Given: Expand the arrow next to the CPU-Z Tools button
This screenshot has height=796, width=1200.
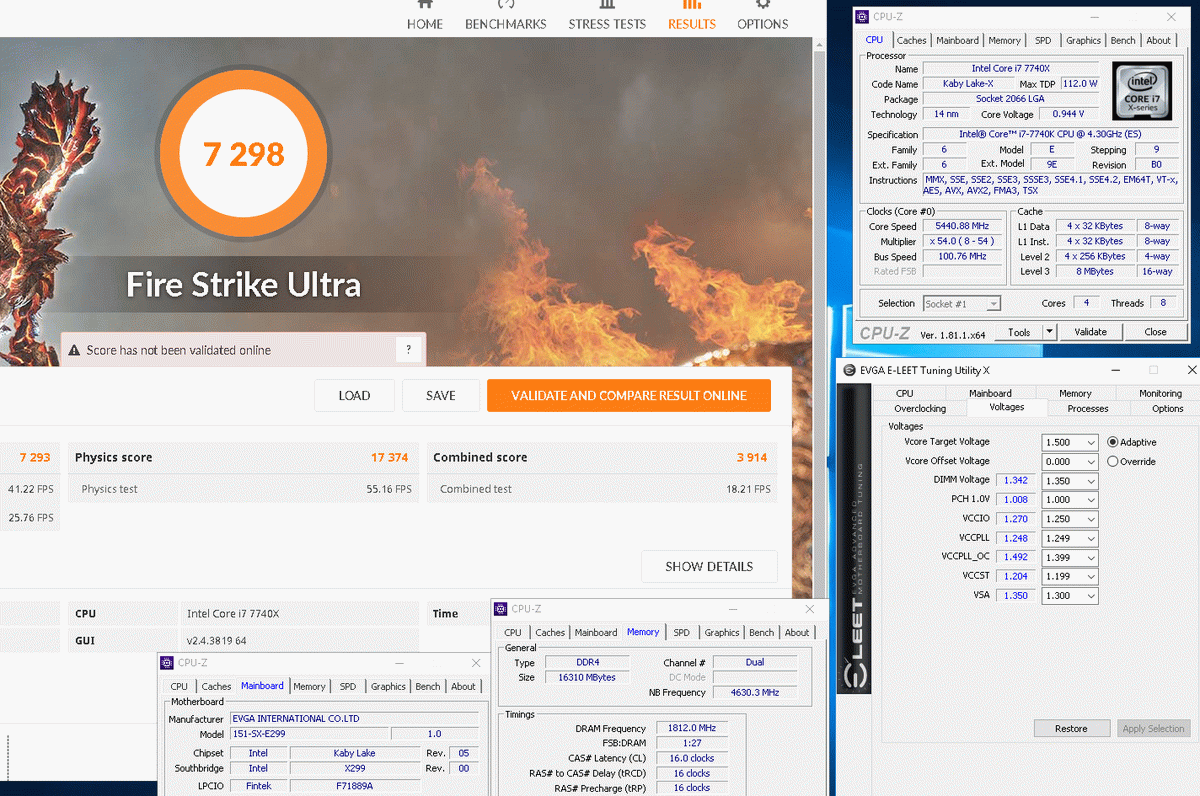Looking at the screenshot, I should pos(1050,332).
